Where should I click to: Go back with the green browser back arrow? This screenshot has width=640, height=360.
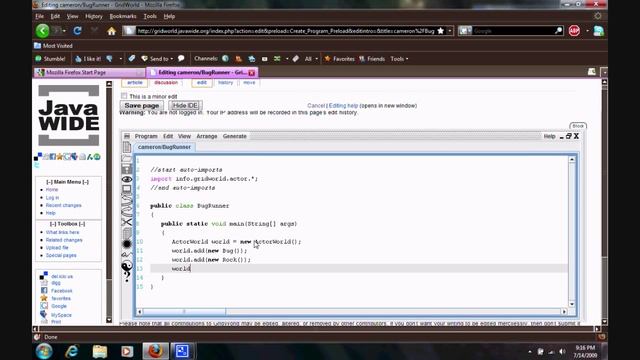[x=42, y=31]
